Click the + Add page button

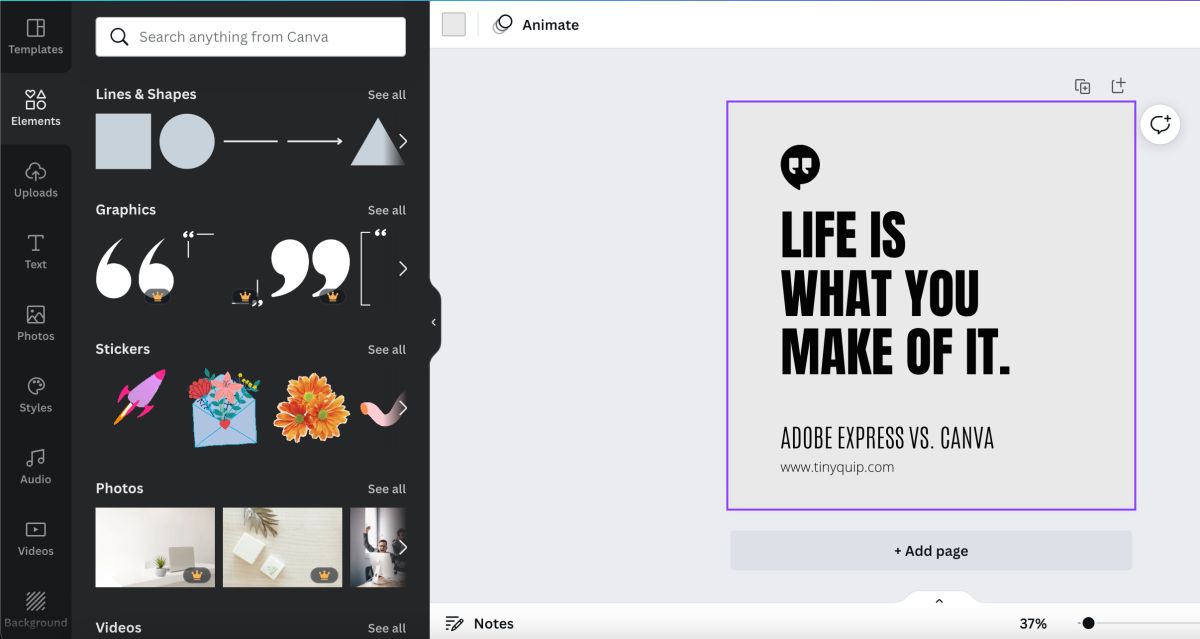[931, 551]
